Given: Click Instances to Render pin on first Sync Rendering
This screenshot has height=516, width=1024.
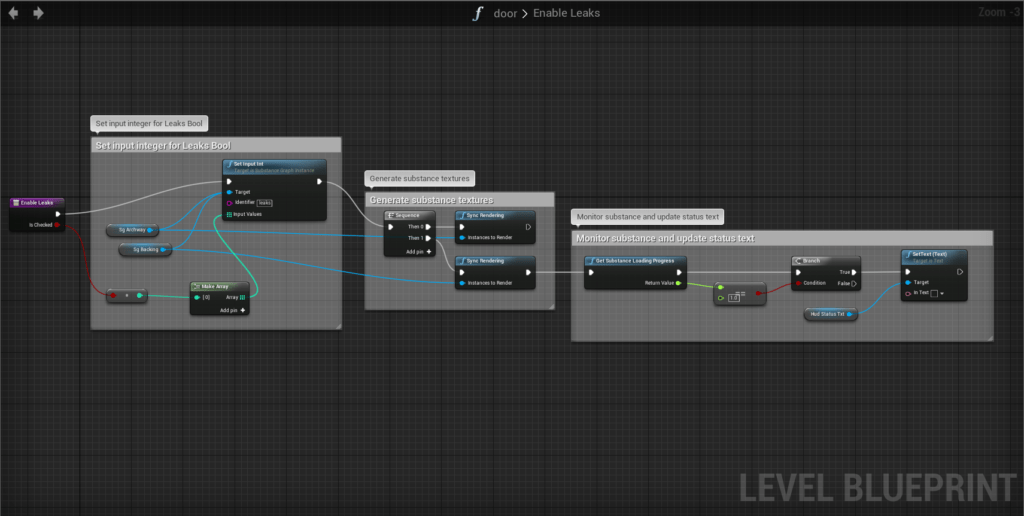Looking at the screenshot, I should pos(462,238).
